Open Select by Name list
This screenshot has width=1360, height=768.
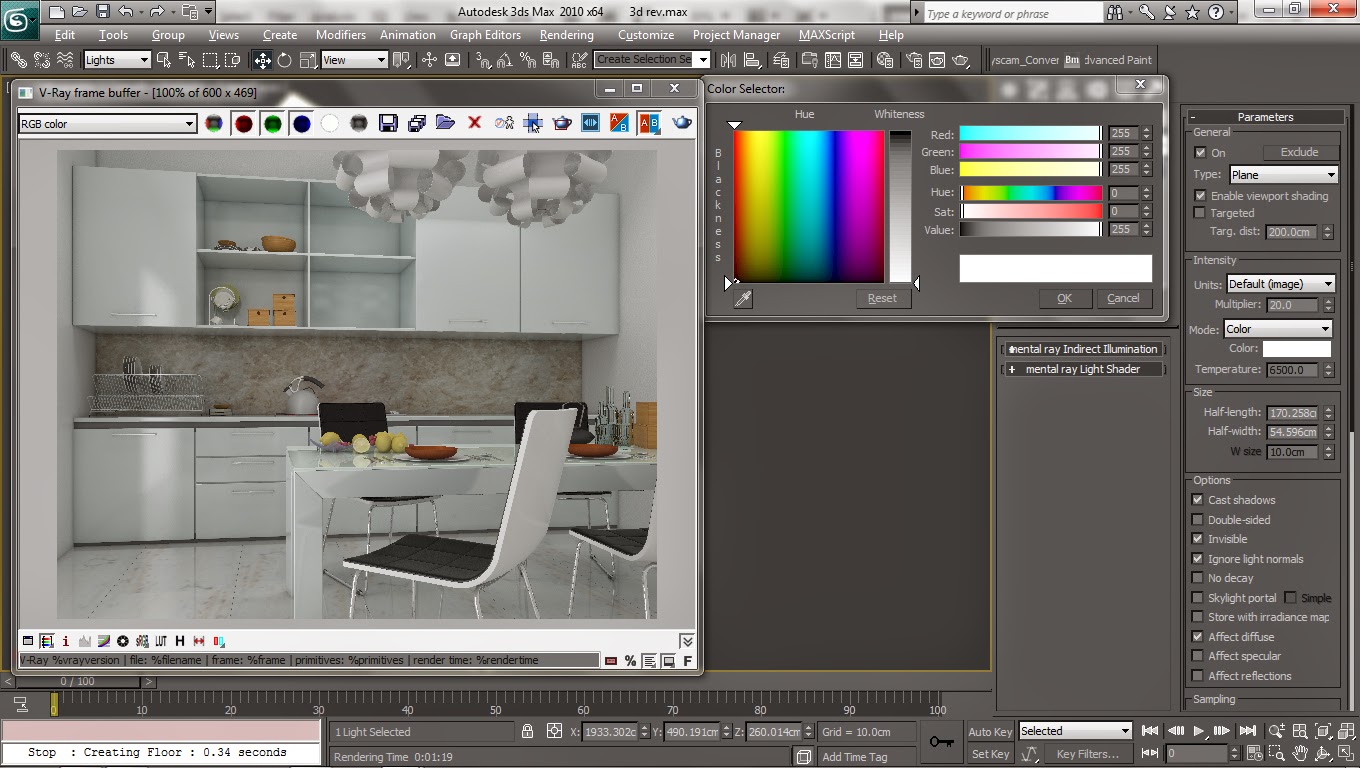click(x=186, y=60)
